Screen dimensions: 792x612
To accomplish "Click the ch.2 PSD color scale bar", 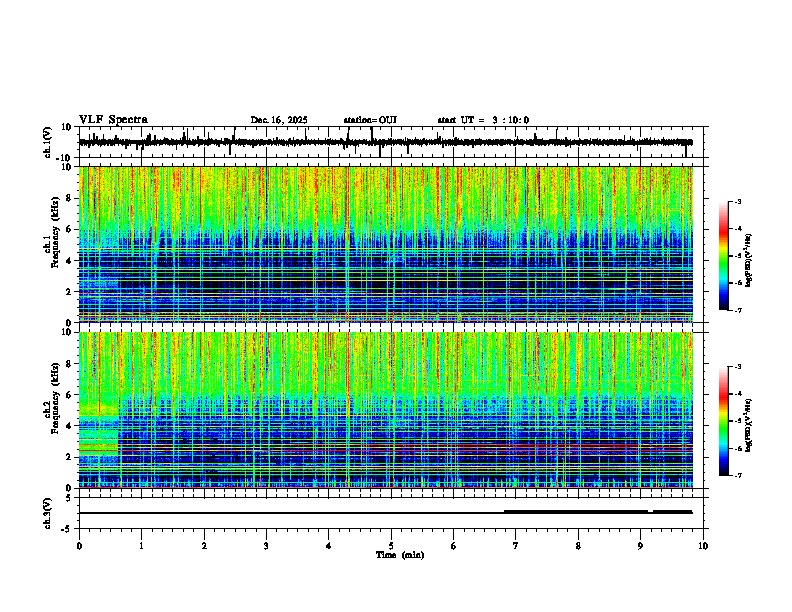I will tap(723, 421).
